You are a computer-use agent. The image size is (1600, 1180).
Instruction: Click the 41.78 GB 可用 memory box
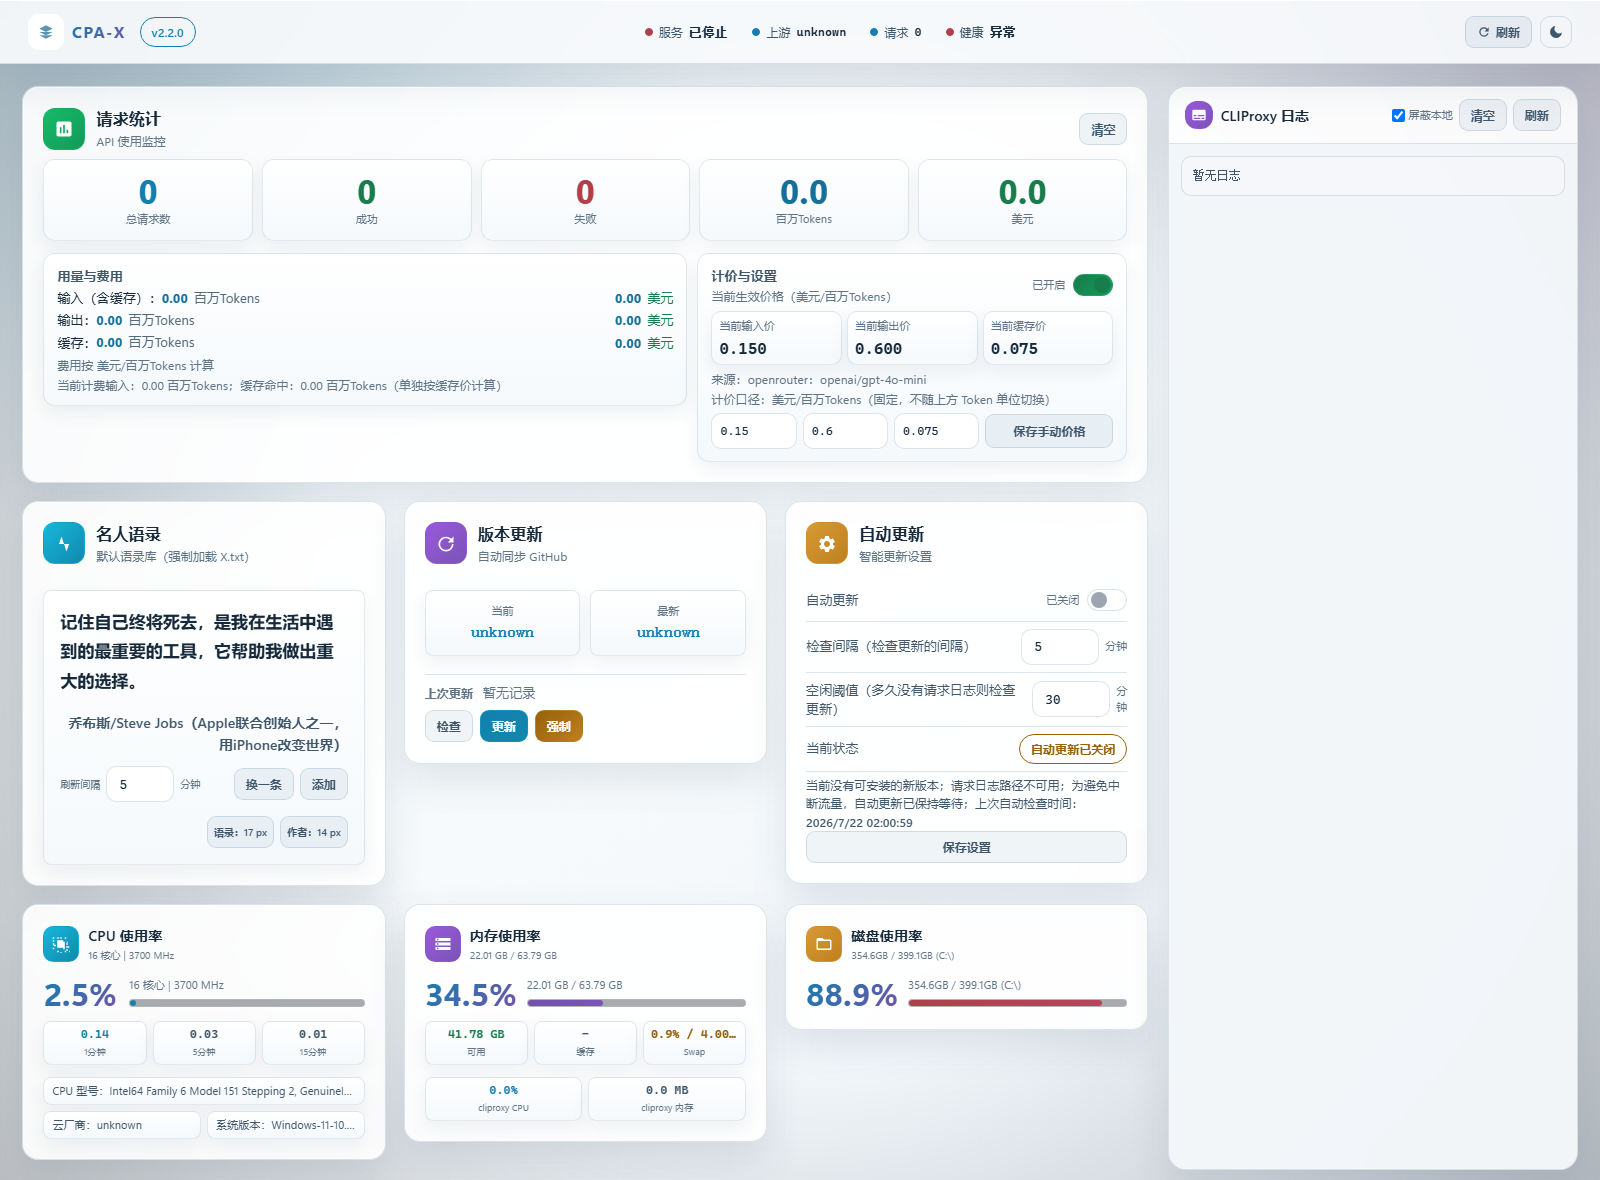click(x=476, y=1043)
